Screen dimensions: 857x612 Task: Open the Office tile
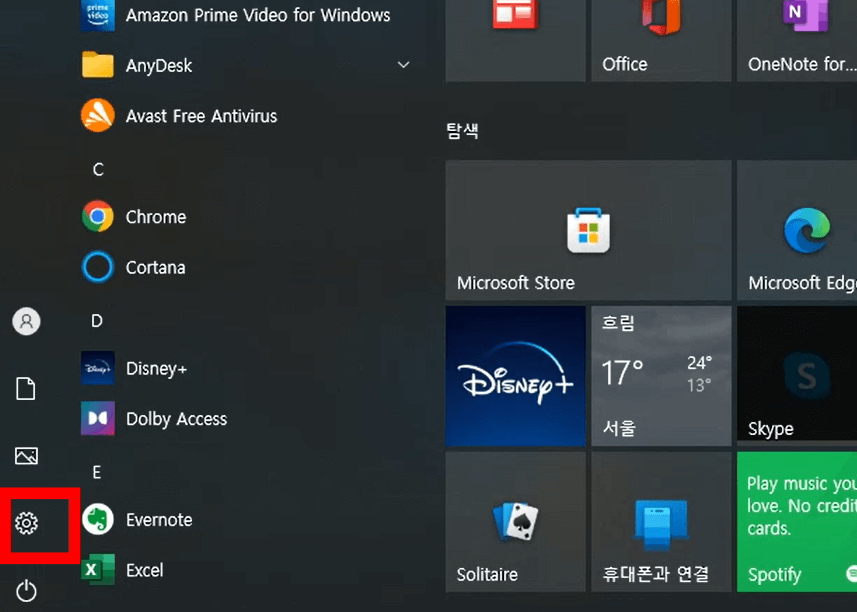(661, 39)
